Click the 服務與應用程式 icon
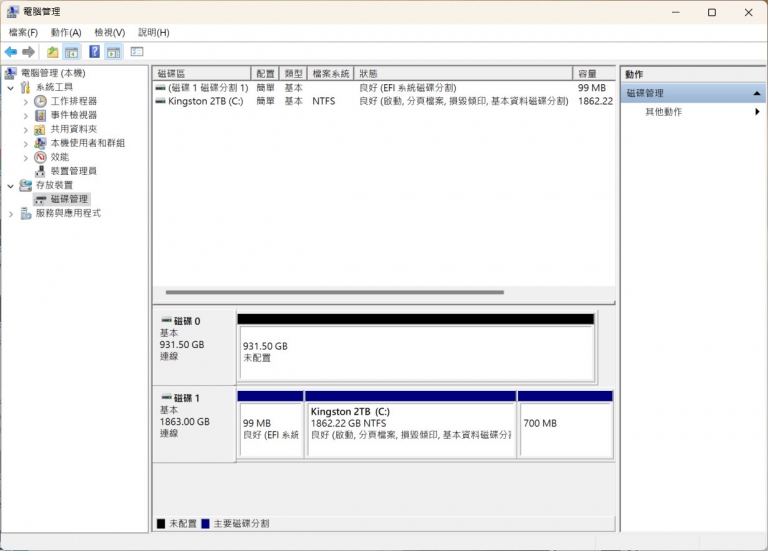Viewport: 768px width, 551px height. tap(25, 214)
